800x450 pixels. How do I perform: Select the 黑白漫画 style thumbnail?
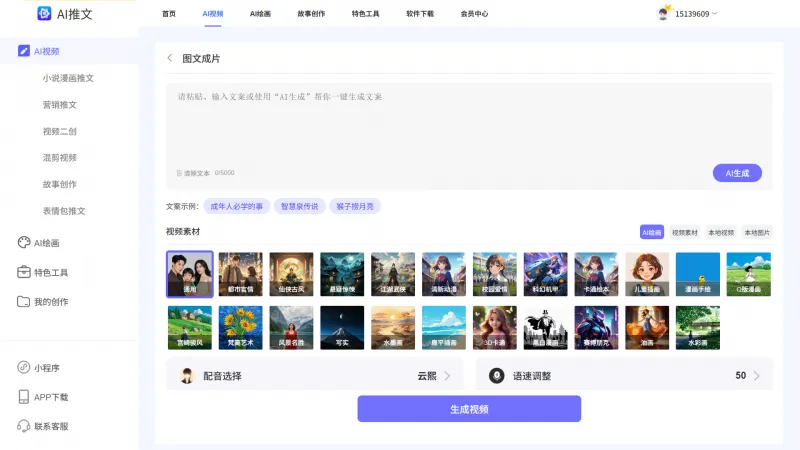545,328
